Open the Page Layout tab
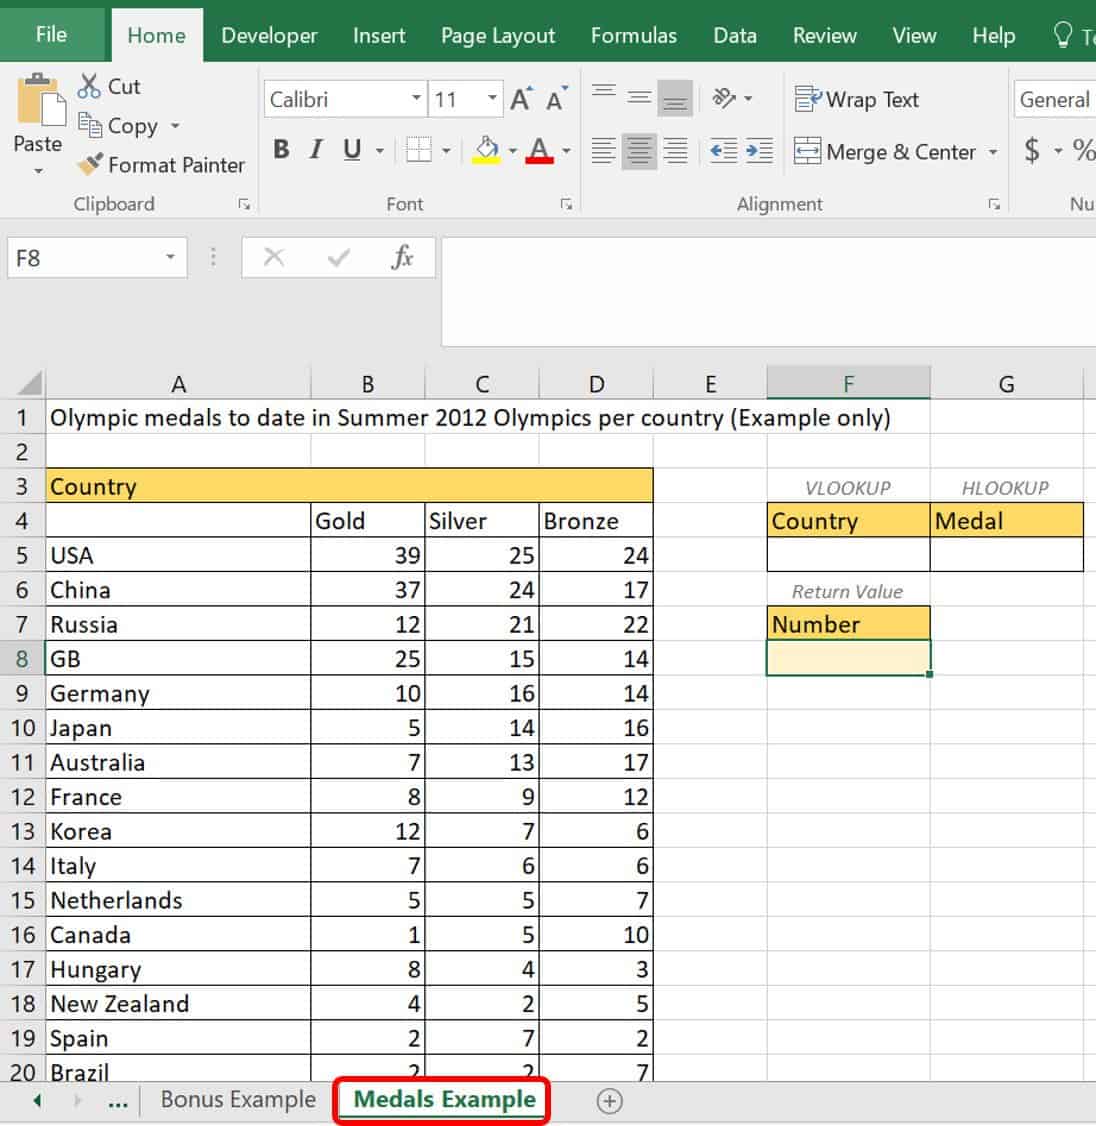1096x1126 pixels. point(498,35)
